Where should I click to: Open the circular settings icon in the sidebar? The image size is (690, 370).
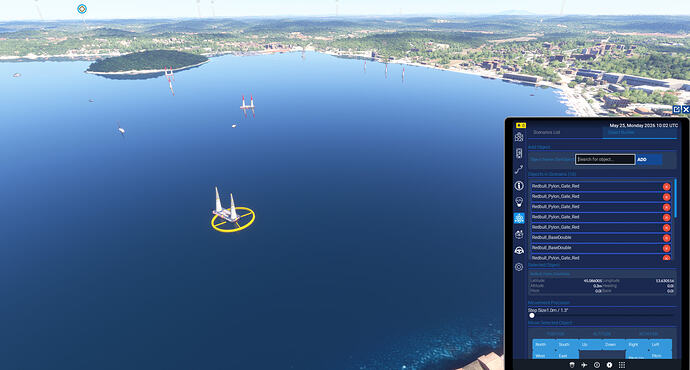click(519, 267)
